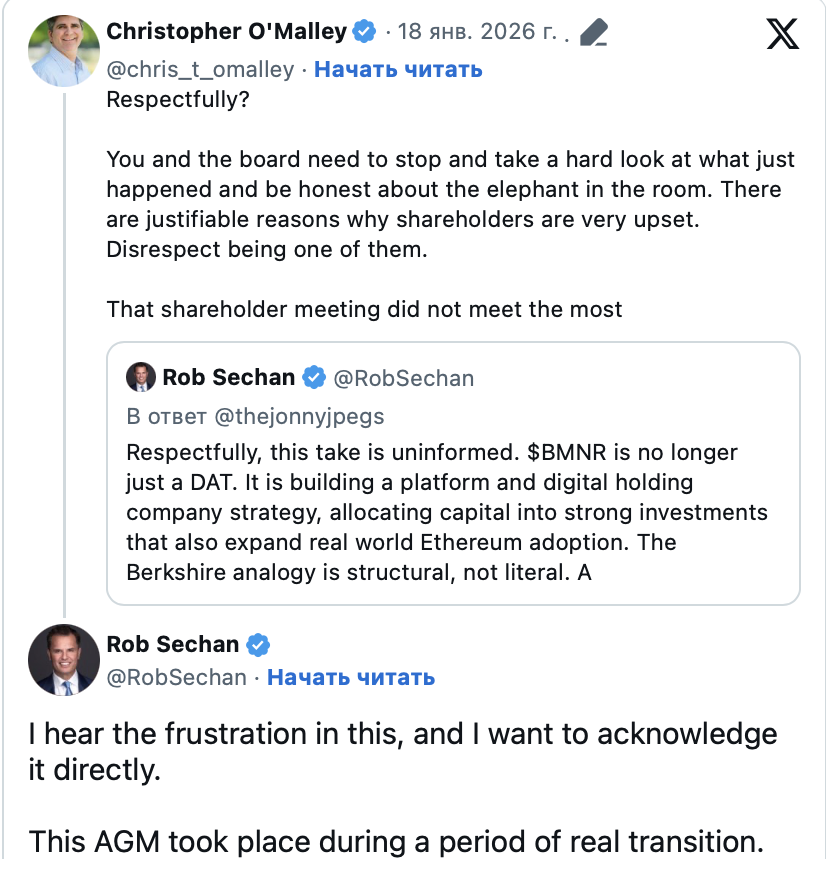Open Rob Sechan's large profile avatar
Image resolution: width=826 pixels, height=886 pixels.
click(x=64, y=660)
